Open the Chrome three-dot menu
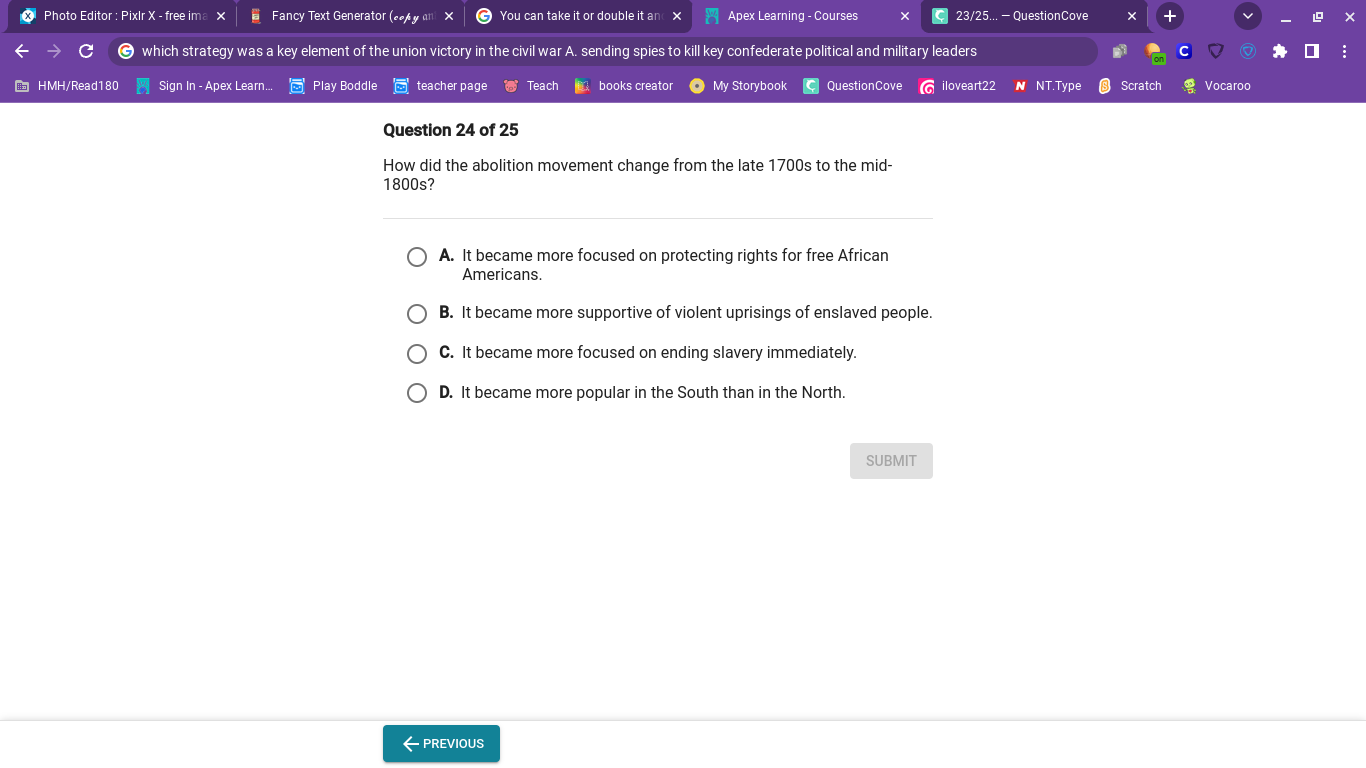 tap(1344, 51)
